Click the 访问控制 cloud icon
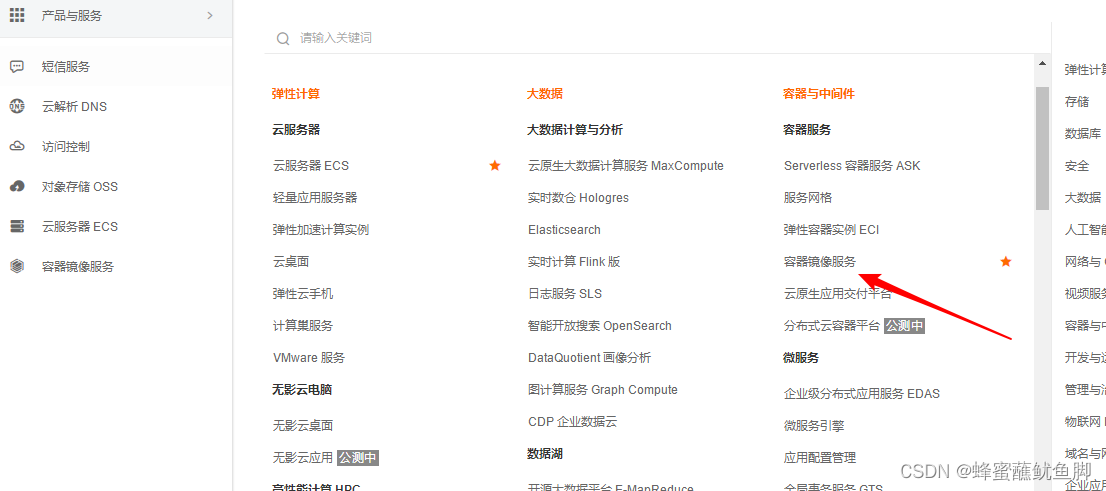The height and width of the screenshot is (491, 1106). 16,147
